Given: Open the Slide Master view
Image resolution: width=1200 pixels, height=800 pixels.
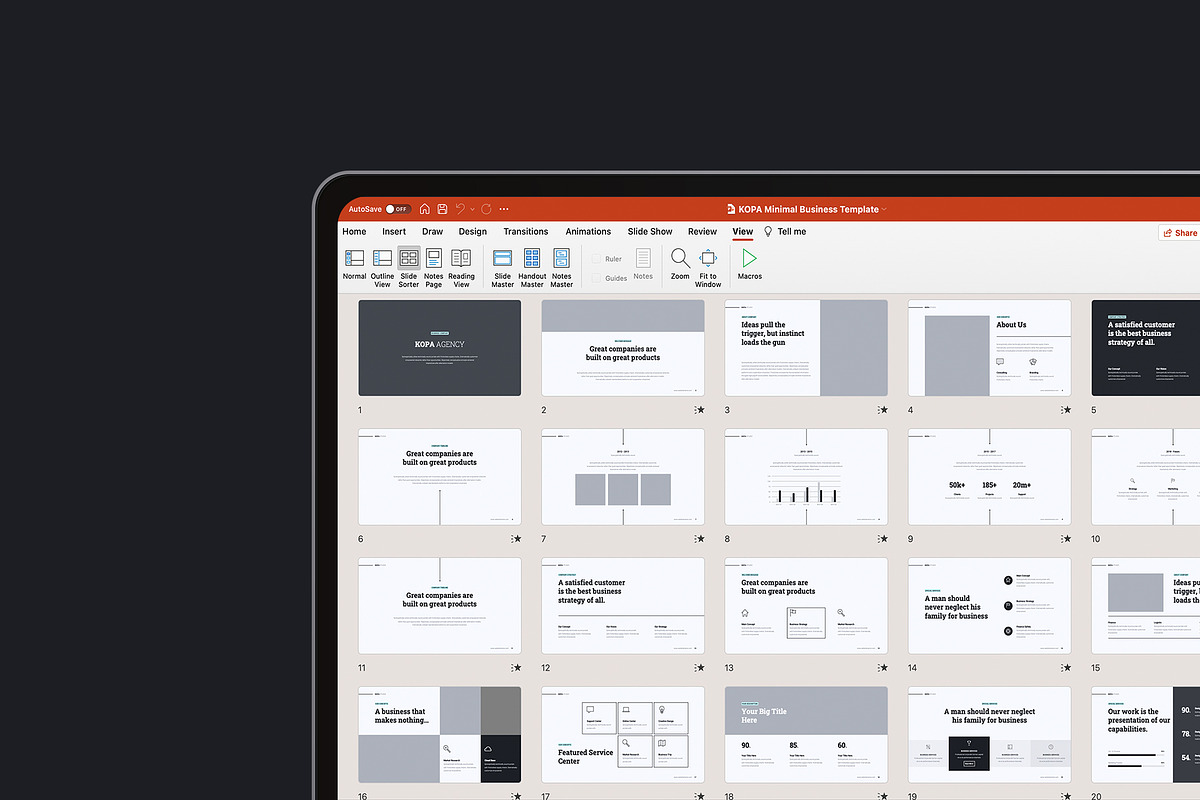Looking at the screenshot, I should coord(503,268).
